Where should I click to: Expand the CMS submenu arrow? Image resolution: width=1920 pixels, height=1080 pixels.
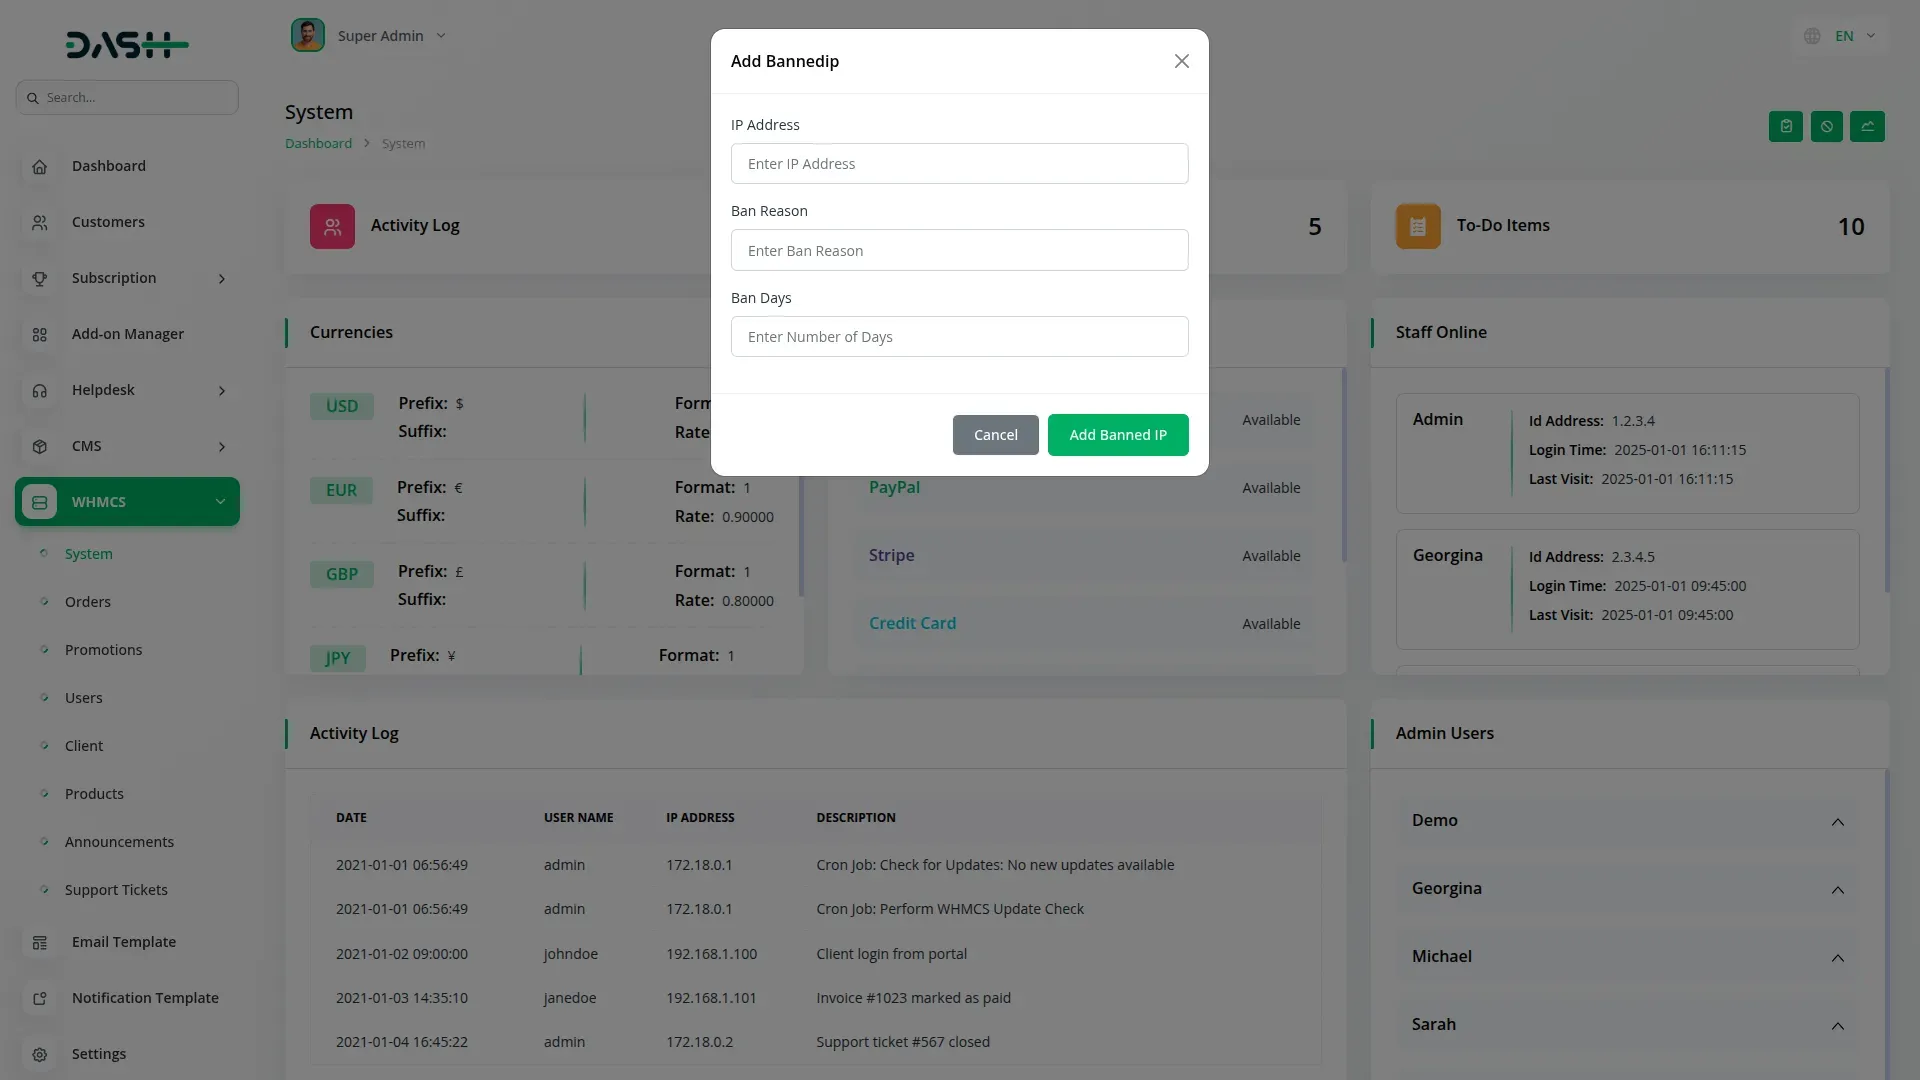click(x=222, y=447)
